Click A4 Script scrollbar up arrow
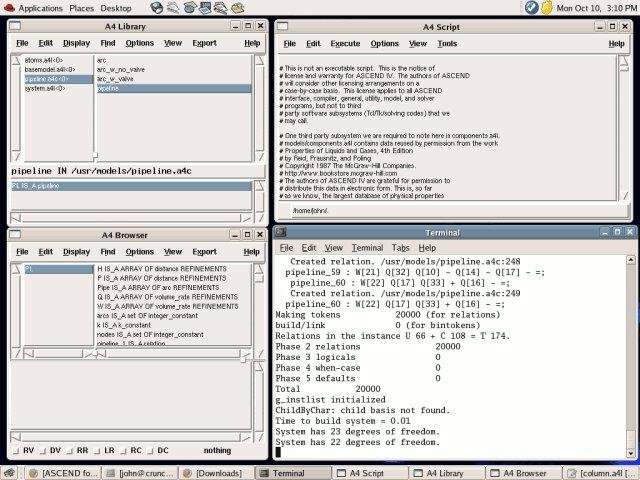 click(624, 61)
